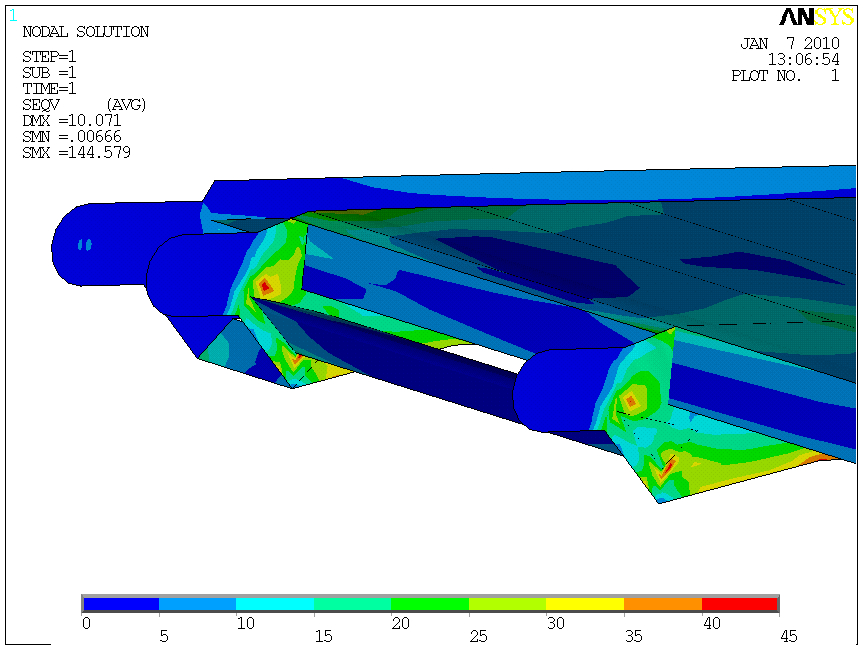Click the STEP=1 label
Image resolution: width=863 pixels, height=650 pixels.
click(x=49, y=57)
